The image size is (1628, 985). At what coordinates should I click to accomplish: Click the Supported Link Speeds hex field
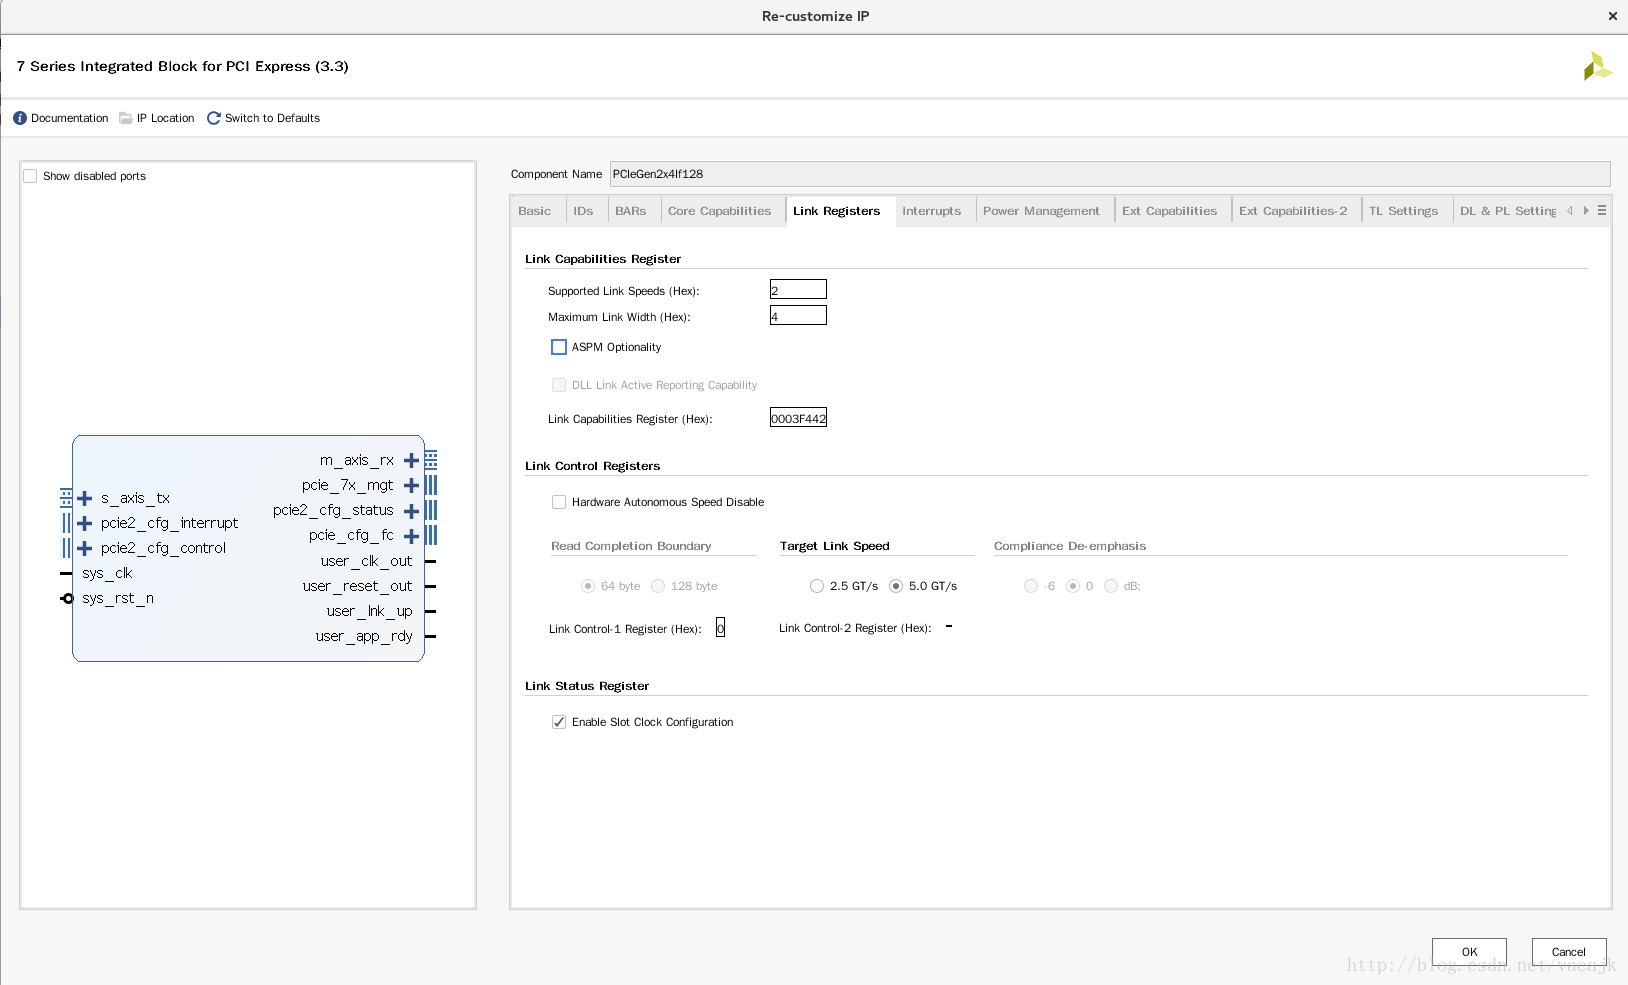point(798,290)
